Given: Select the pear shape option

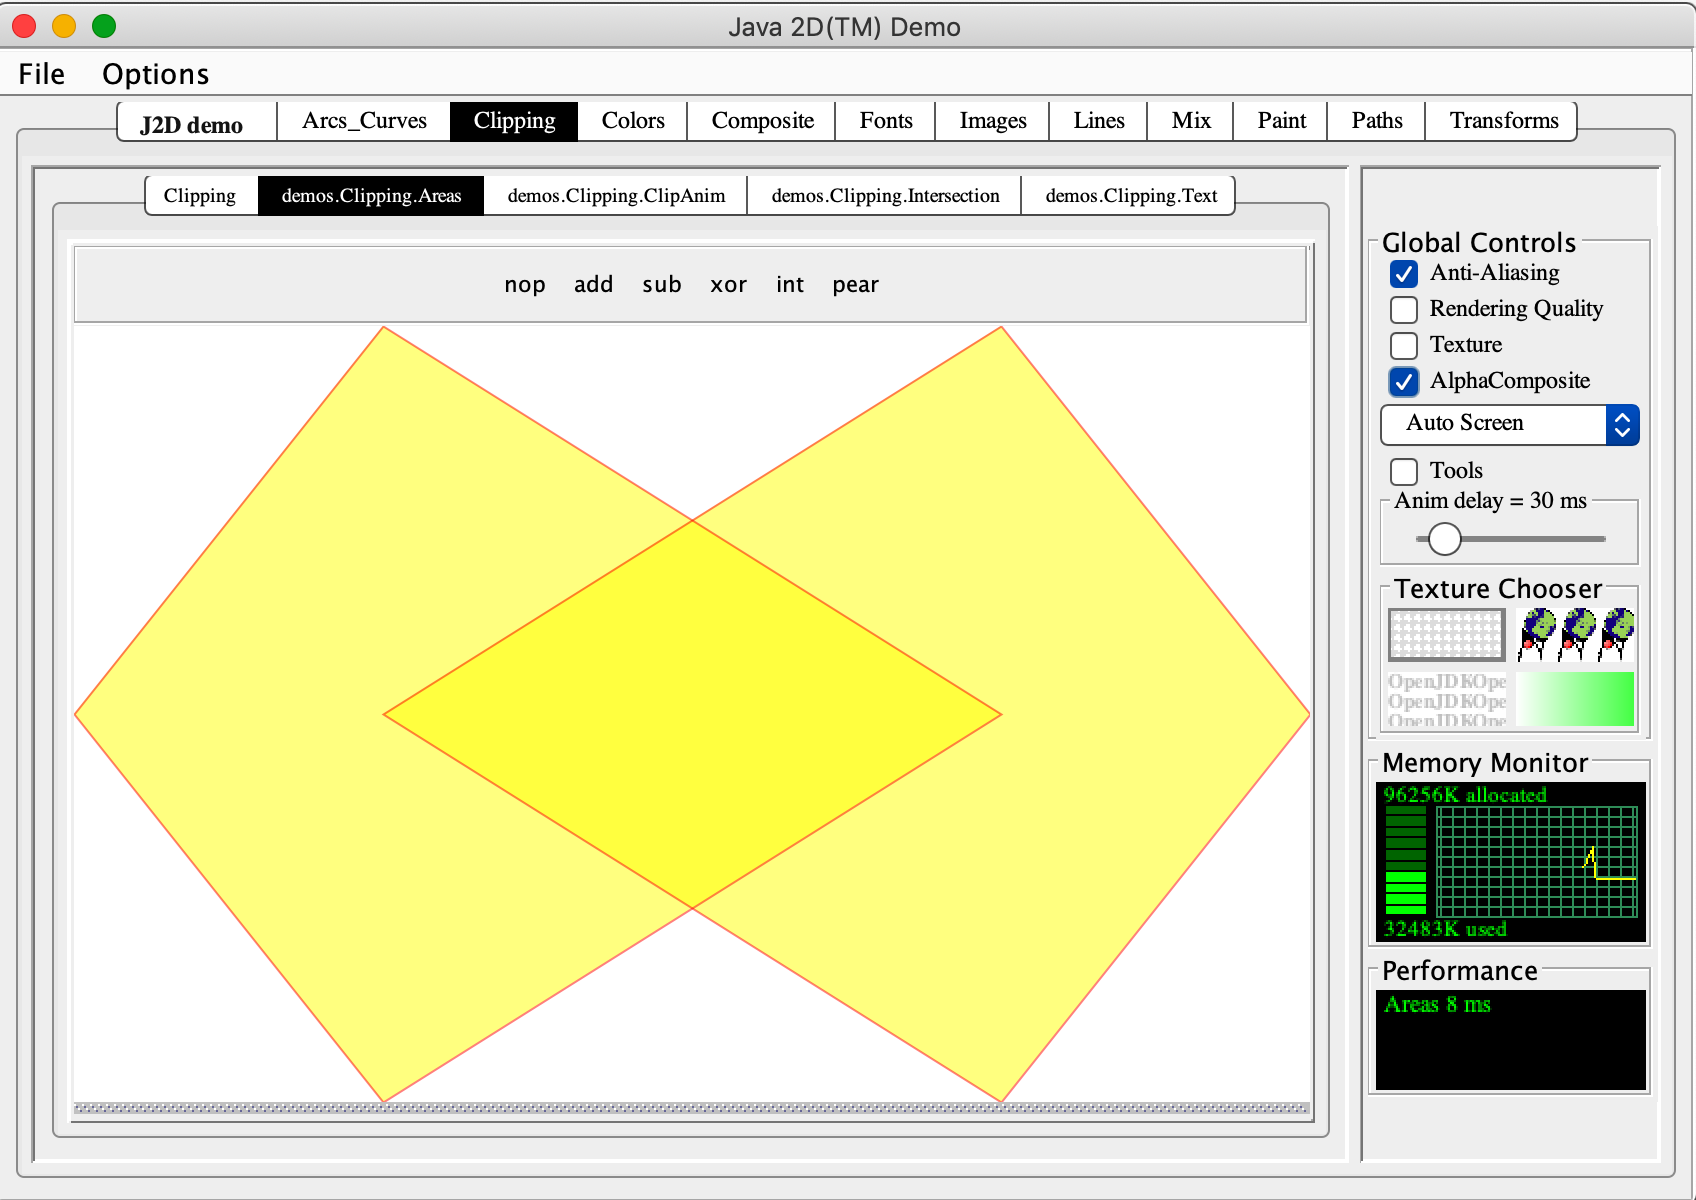Looking at the screenshot, I should coord(855,285).
